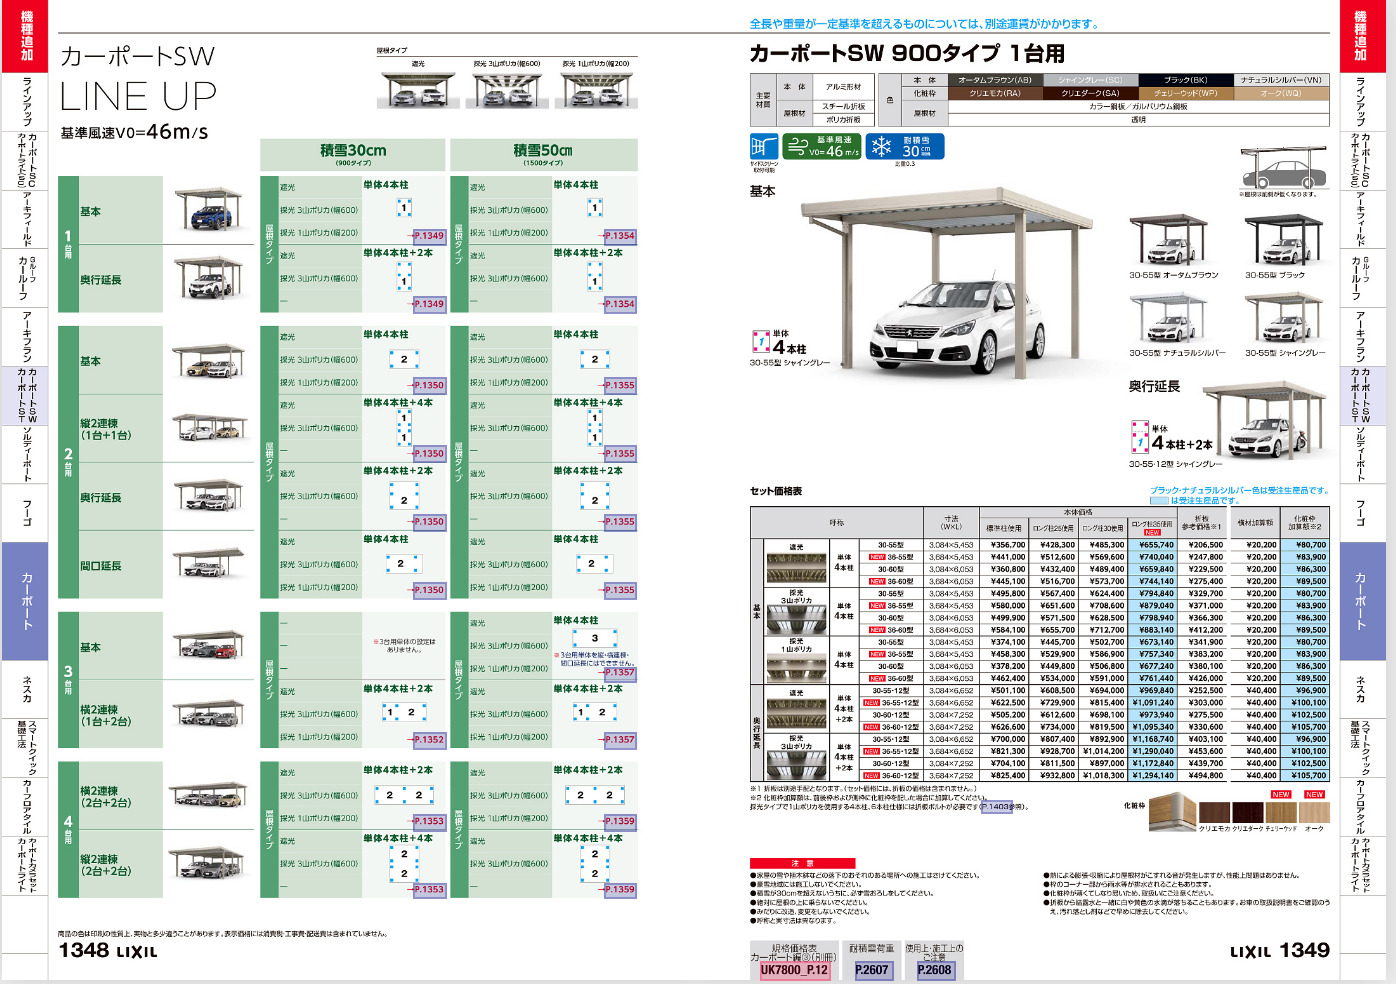1396x984 pixels.
Task: Click the 積雪50cm (1500タイプ) column header
Action: (543, 154)
